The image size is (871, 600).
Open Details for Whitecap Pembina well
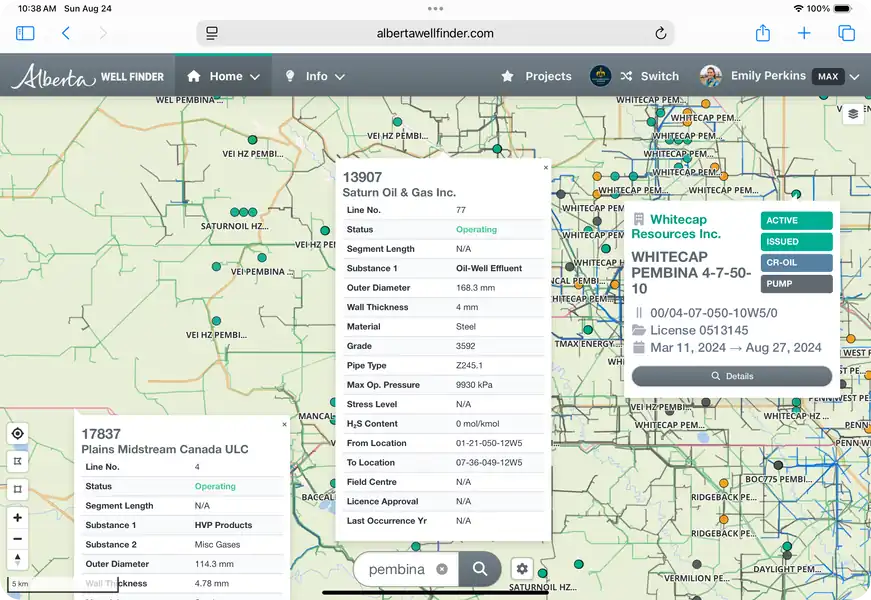tap(732, 376)
